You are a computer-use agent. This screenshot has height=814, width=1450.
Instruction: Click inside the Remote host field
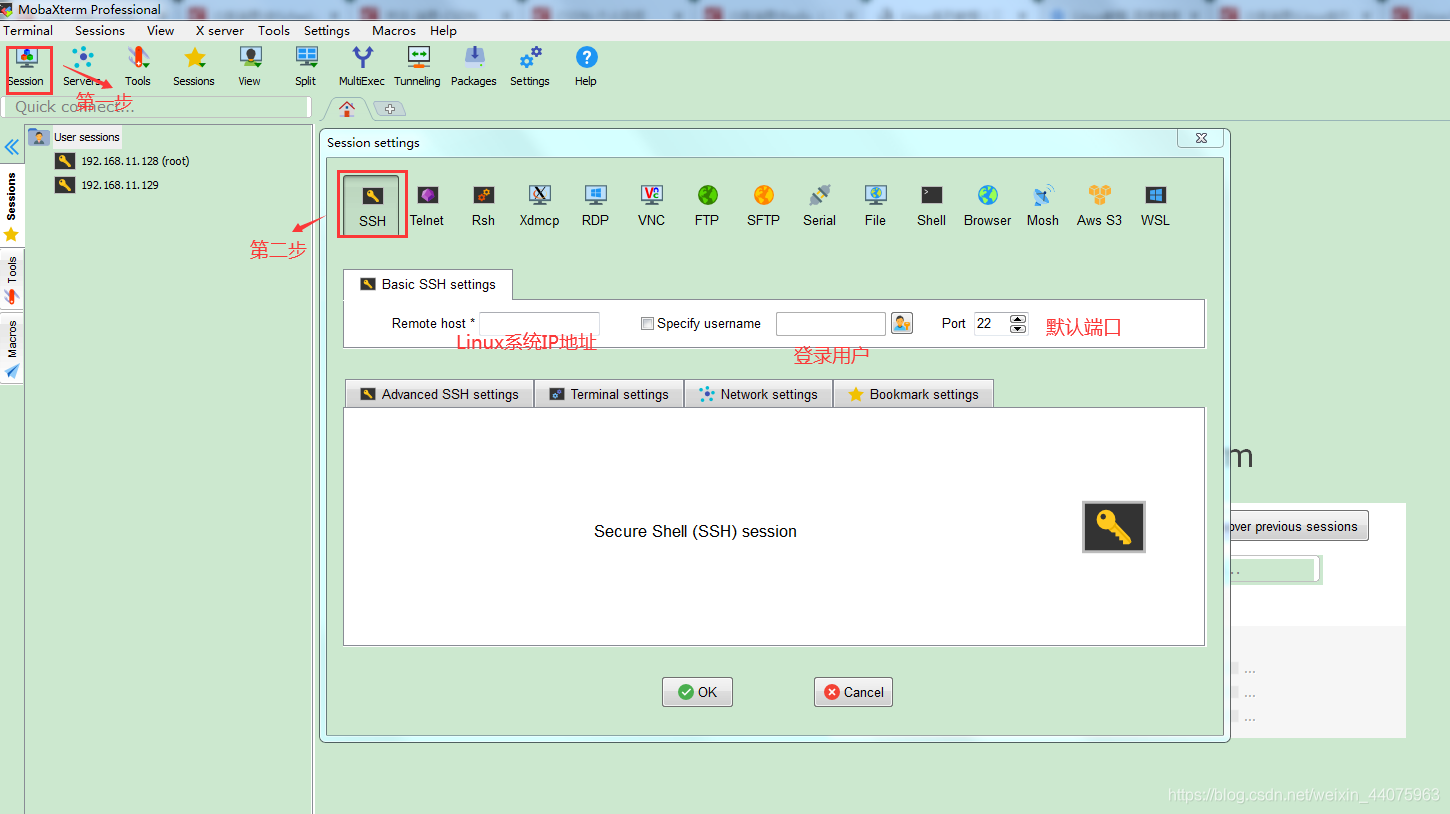(x=538, y=323)
